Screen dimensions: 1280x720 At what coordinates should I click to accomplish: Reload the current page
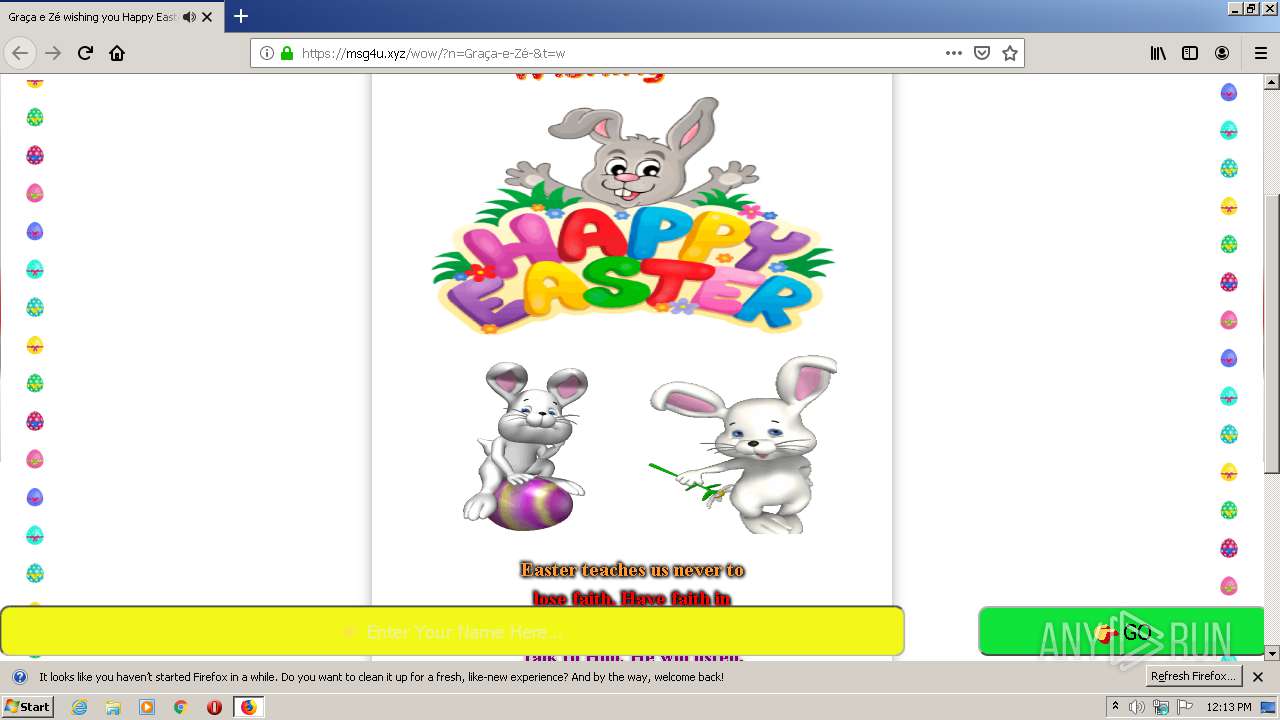point(85,53)
